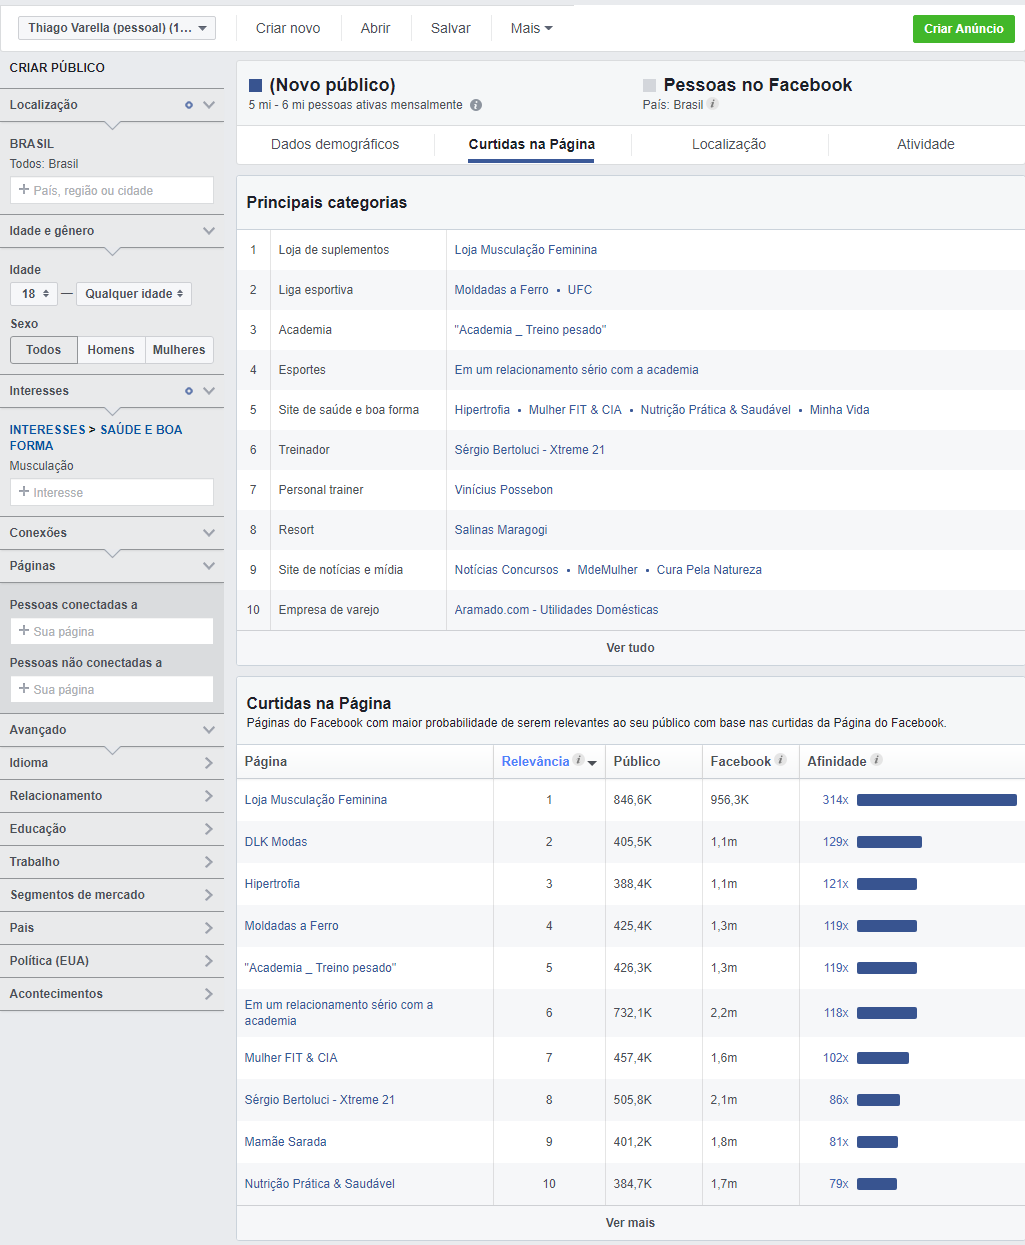The height and width of the screenshot is (1245, 1025).
Task: Click info icon in Relevância column header
Action: (578, 760)
